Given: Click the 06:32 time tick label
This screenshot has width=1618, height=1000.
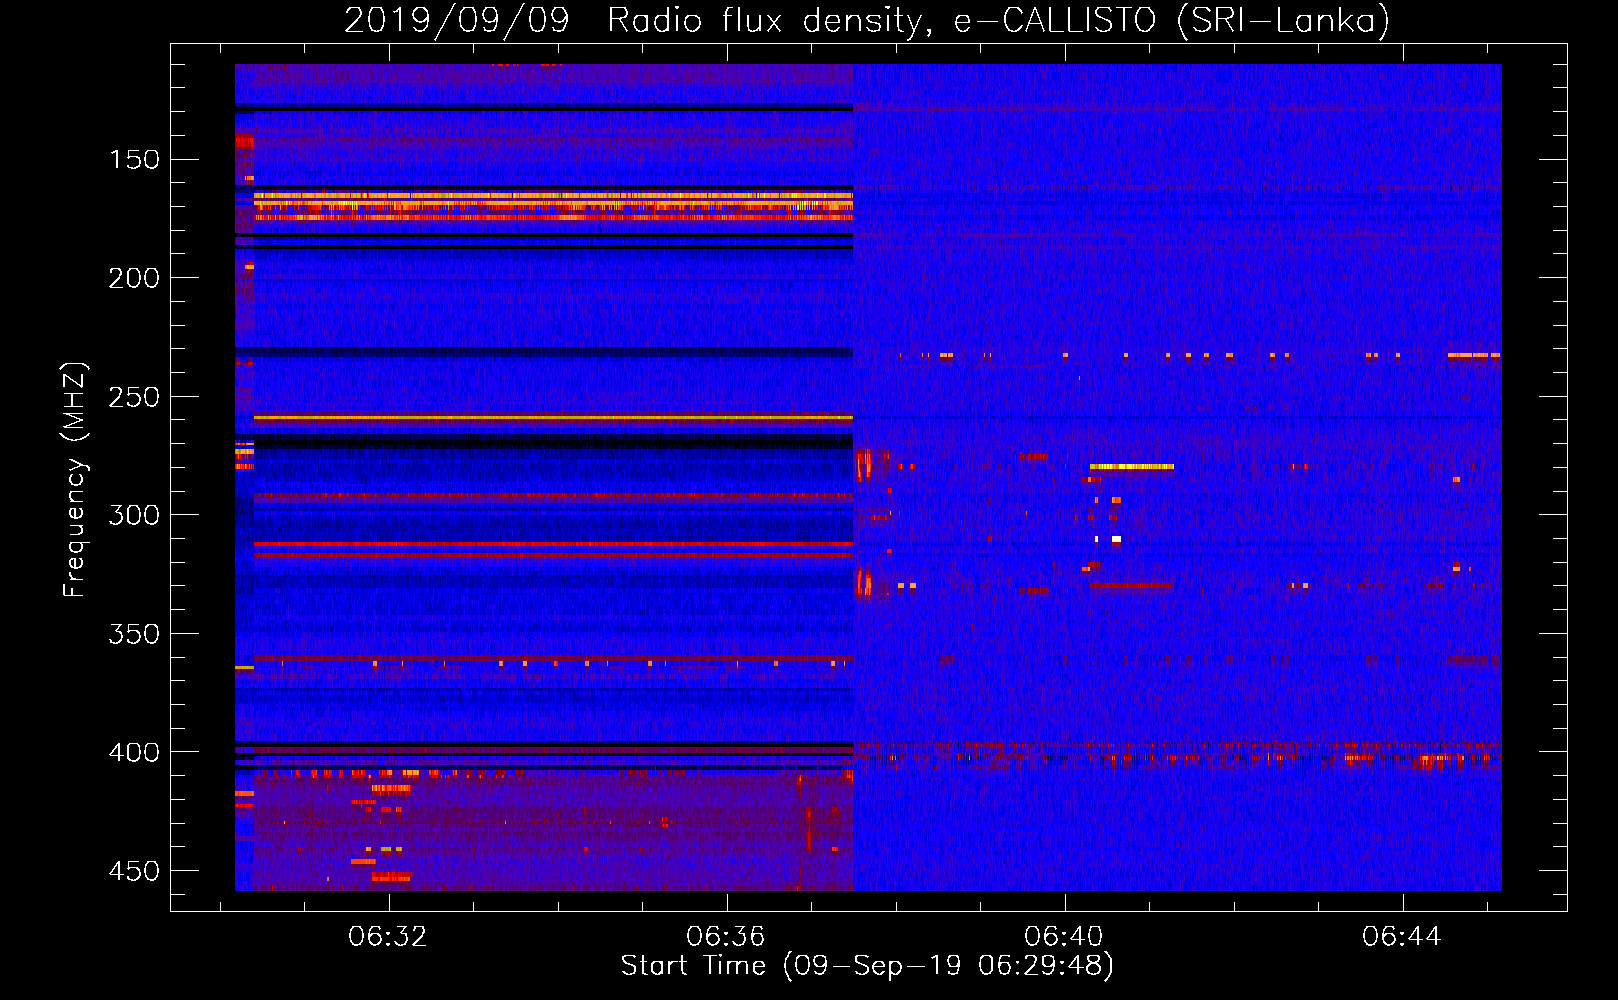Looking at the screenshot, I should 387,936.
